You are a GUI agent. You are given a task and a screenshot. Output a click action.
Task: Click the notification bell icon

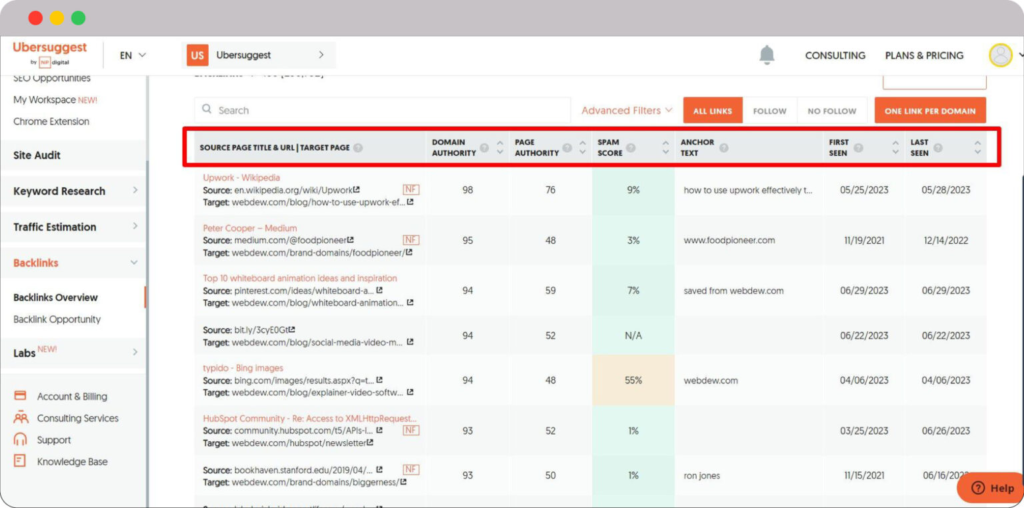tap(767, 56)
